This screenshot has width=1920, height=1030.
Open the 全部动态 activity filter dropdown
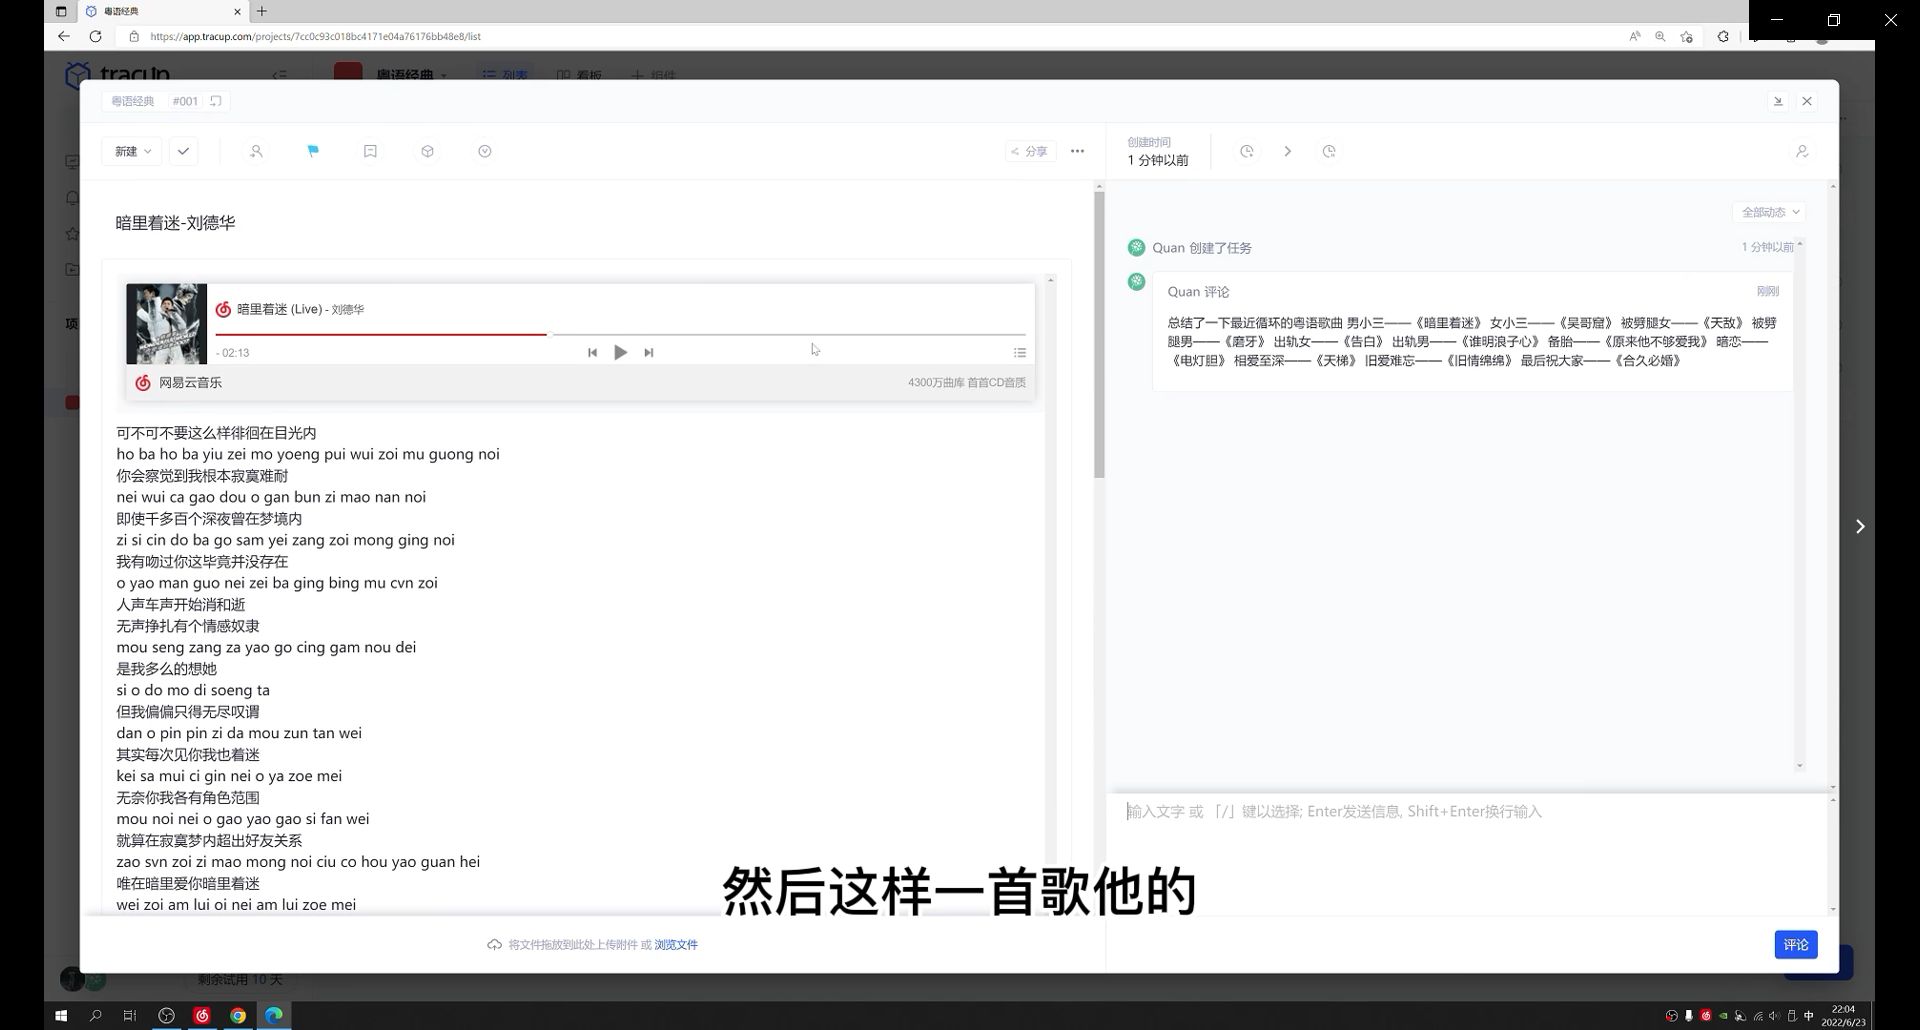pos(1769,212)
